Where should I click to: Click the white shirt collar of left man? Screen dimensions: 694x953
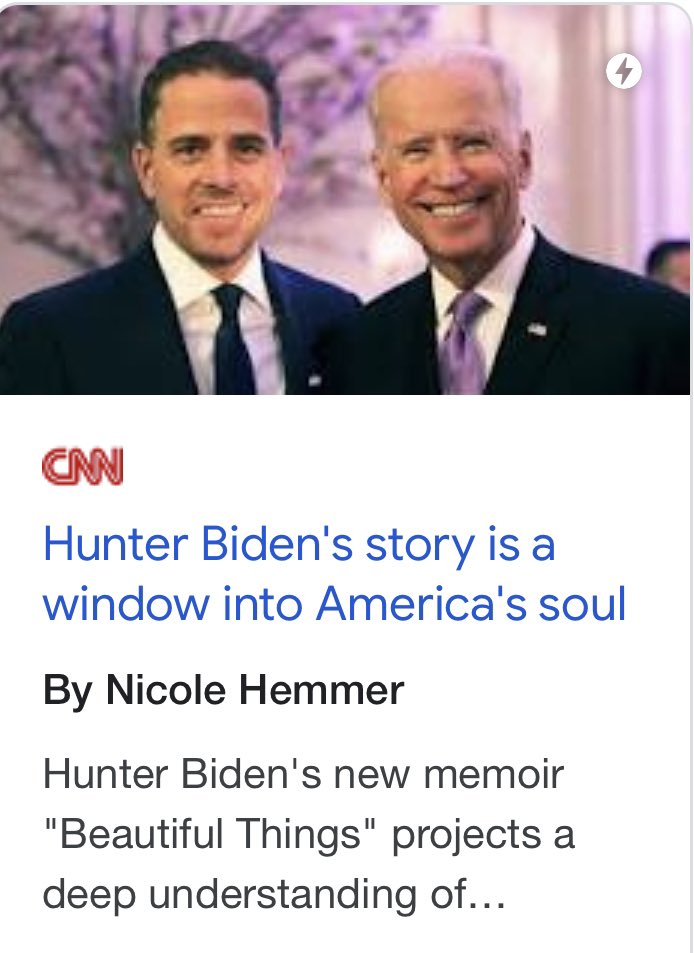coord(195,270)
